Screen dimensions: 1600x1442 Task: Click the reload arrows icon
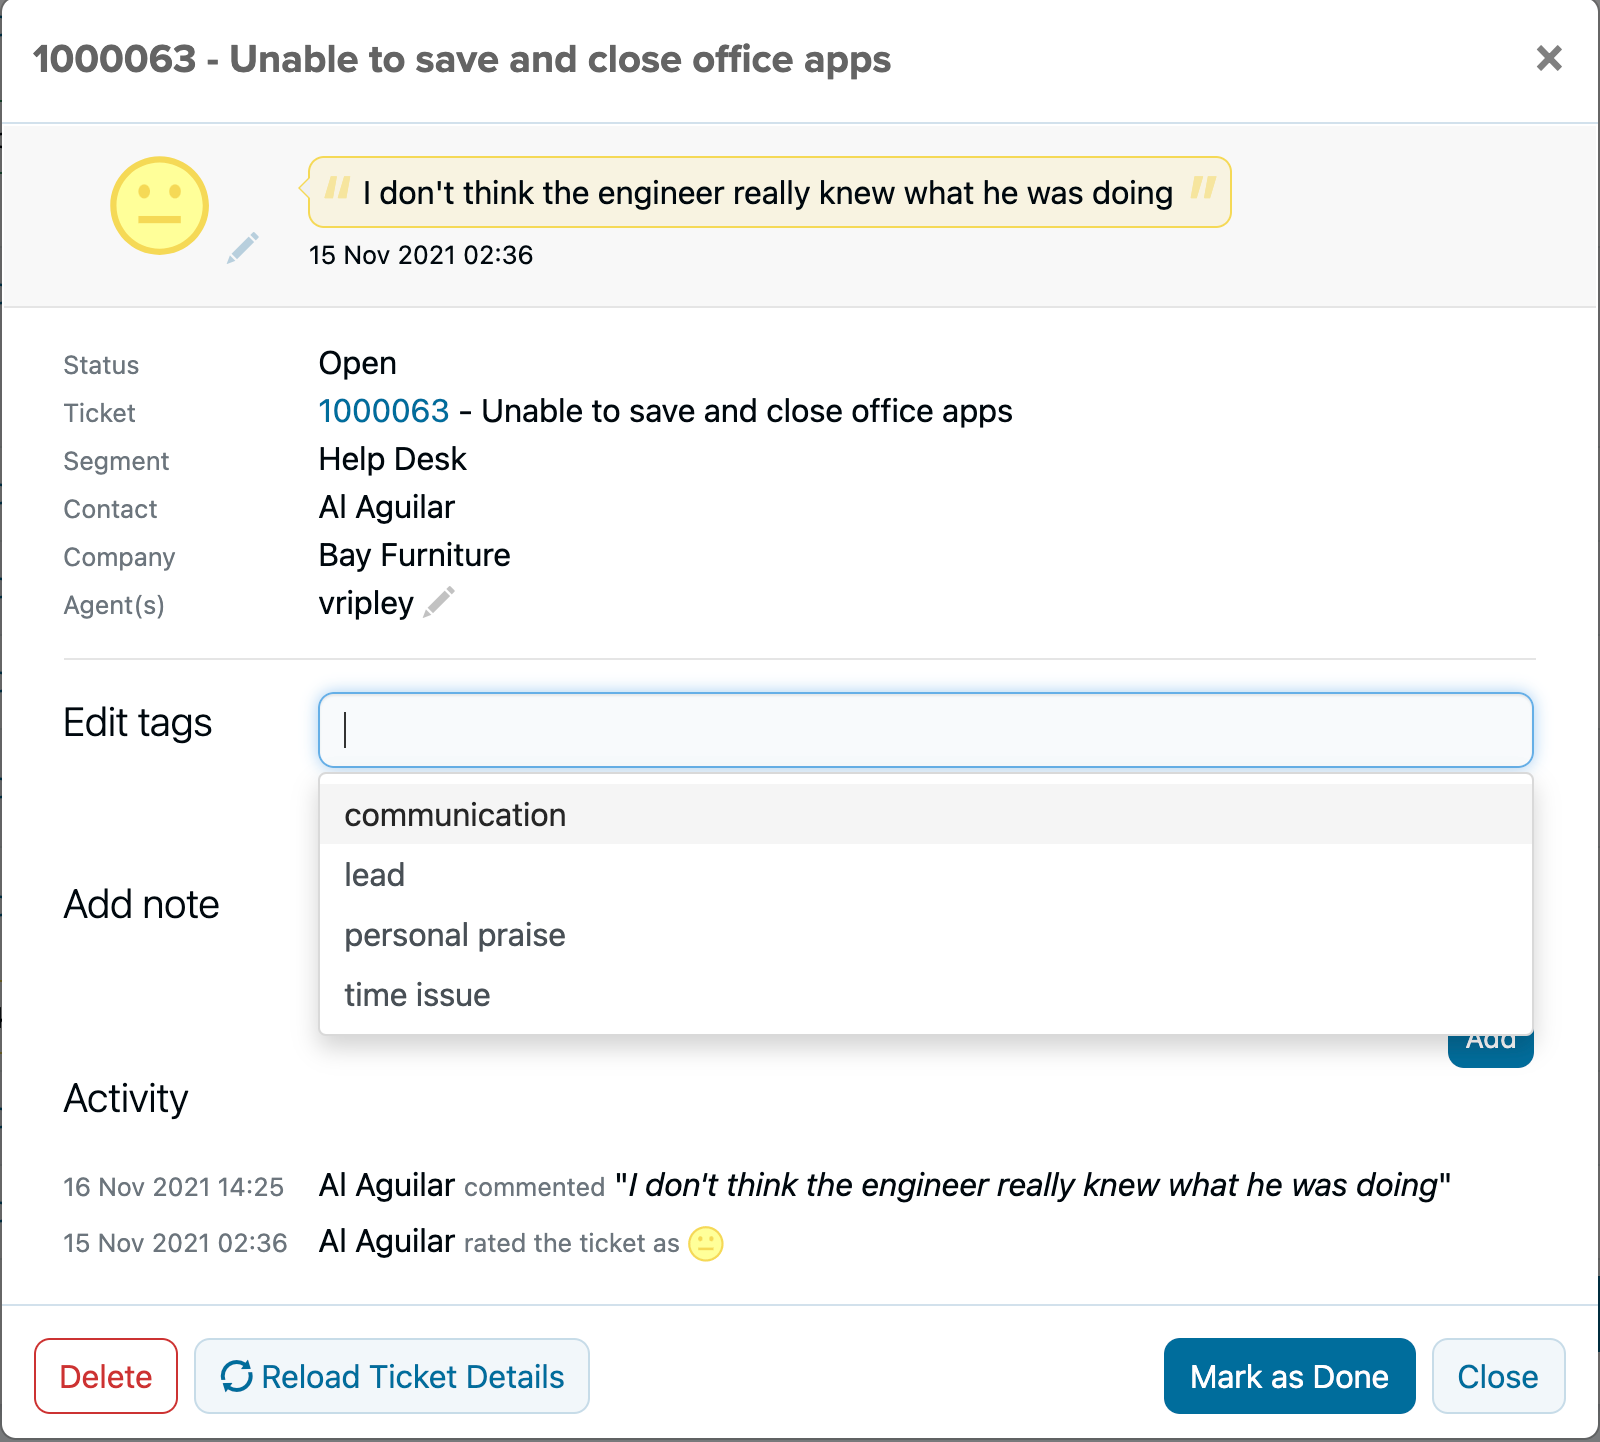237,1376
